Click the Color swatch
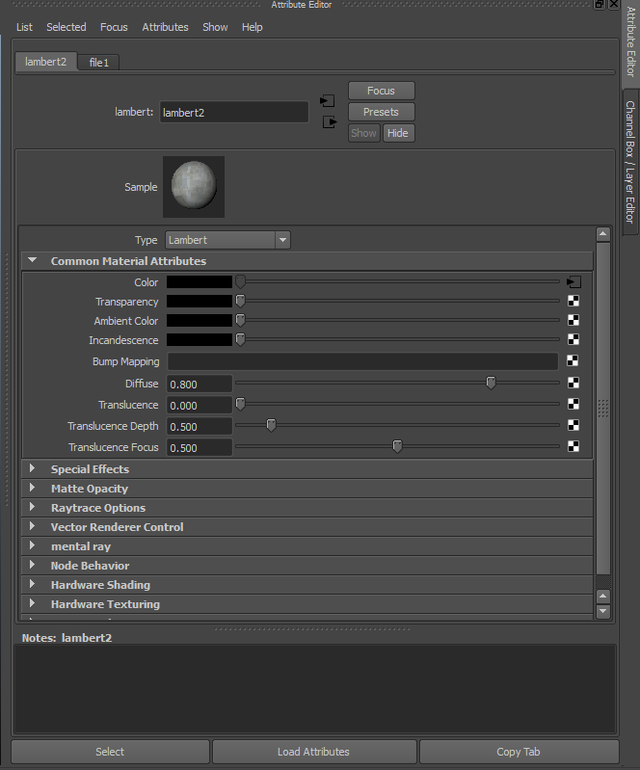This screenshot has height=770, width=640. (199, 282)
